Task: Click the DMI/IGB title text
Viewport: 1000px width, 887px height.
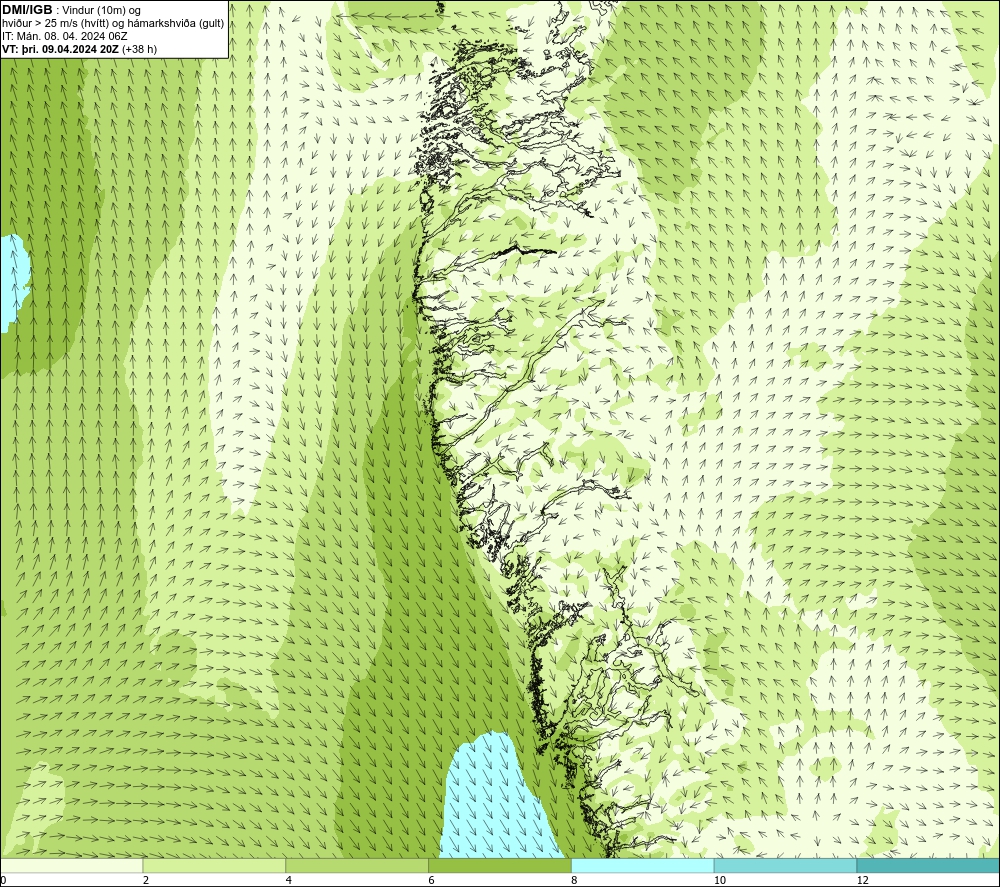Action: (27, 10)
